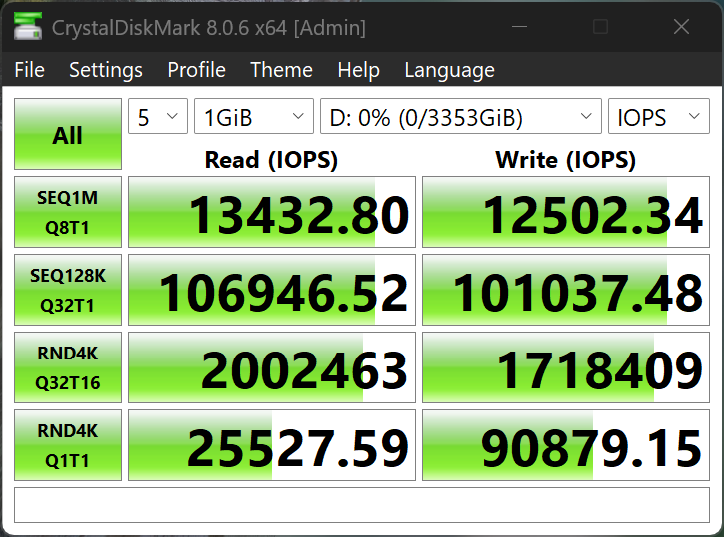Open the Theme menu
Viewport: 724px width, 537px height.
tap(281, 70)
